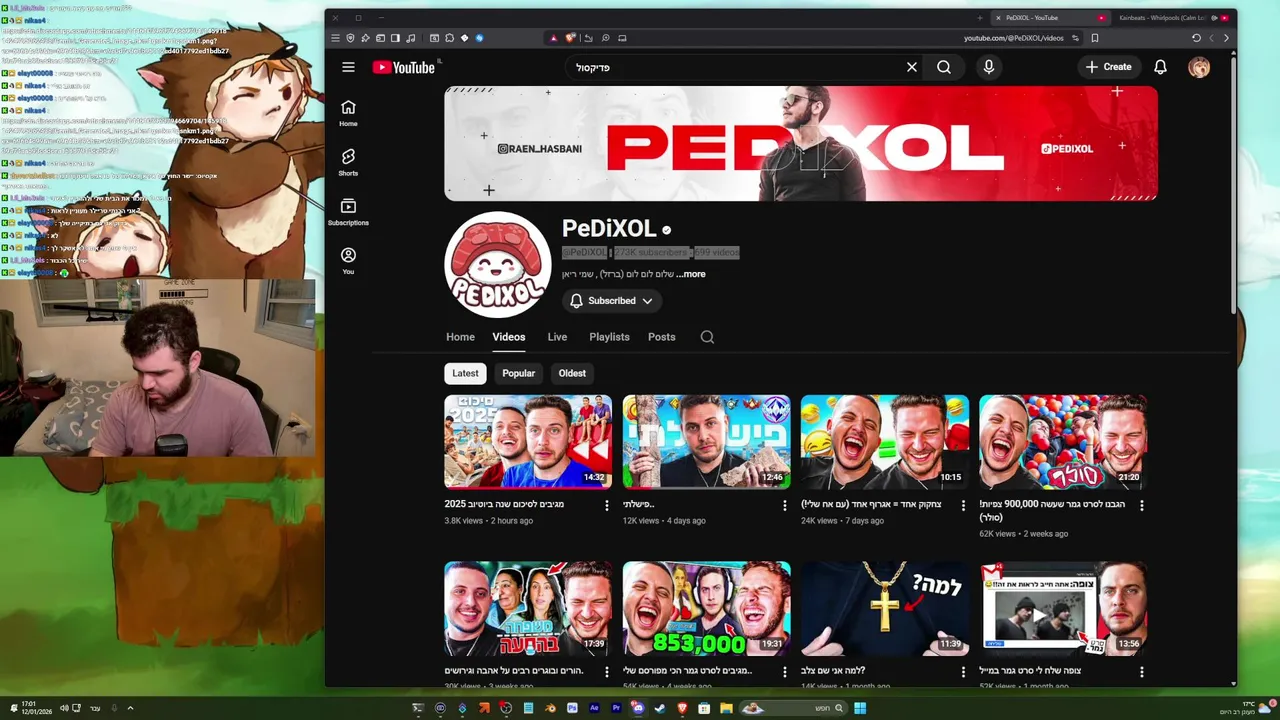
Task: Open options for the 24K views video
Action: [x=963, y=505]
